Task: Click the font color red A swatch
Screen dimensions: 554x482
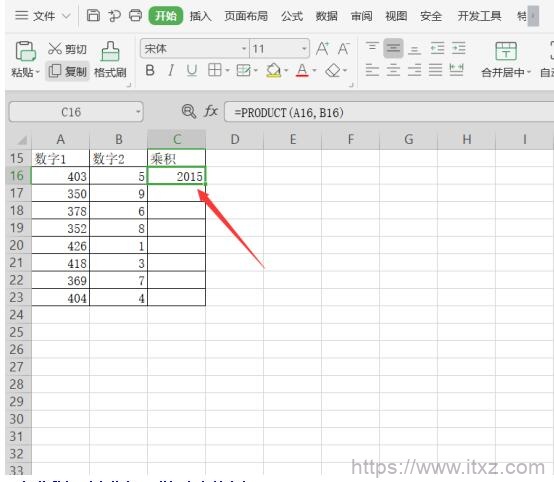Action: (x=302, y=71)
